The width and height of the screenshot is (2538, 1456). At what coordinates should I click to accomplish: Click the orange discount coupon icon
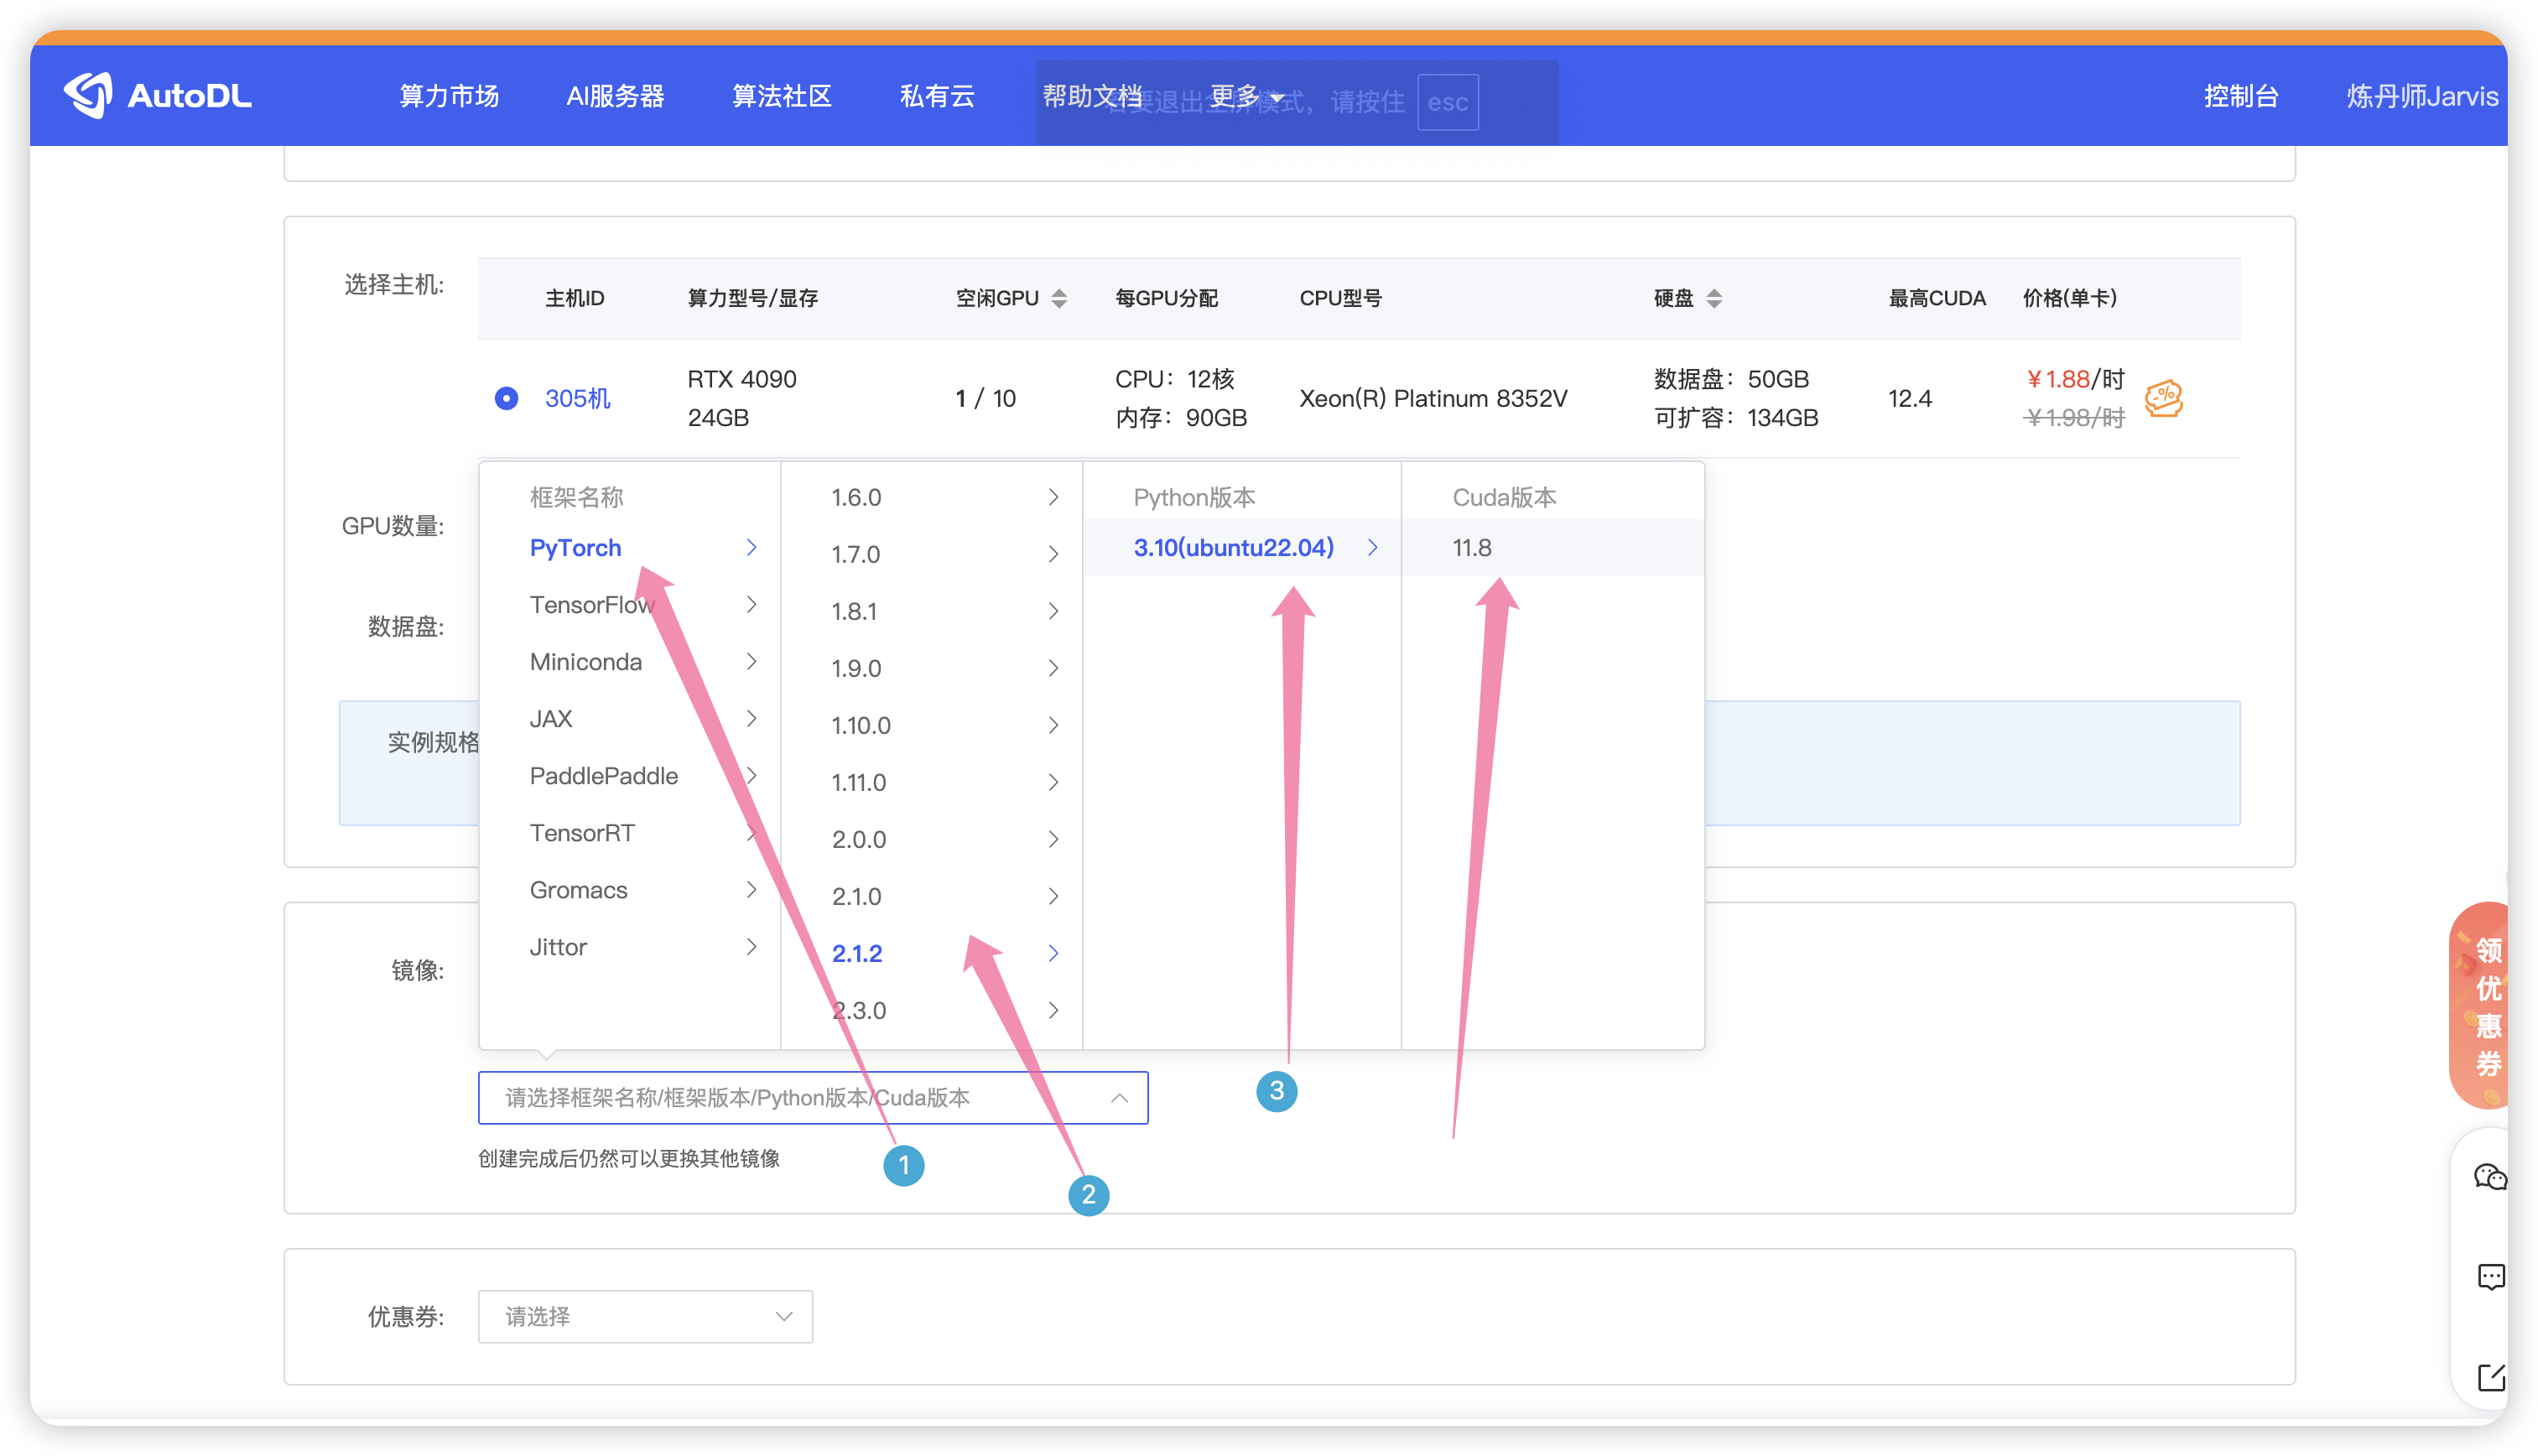click(x=2163, y=398)
